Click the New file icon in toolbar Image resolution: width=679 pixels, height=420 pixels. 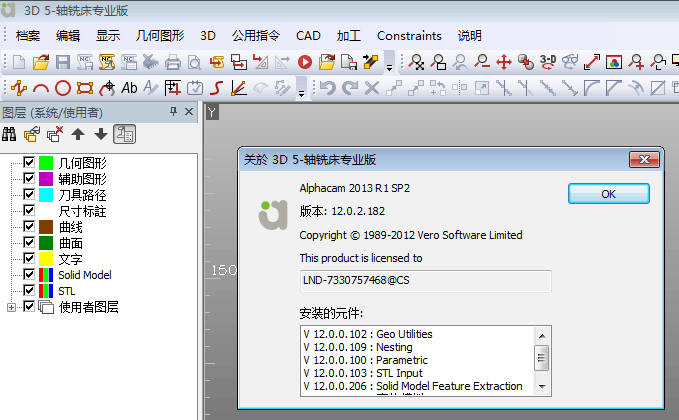coord(19,62)
